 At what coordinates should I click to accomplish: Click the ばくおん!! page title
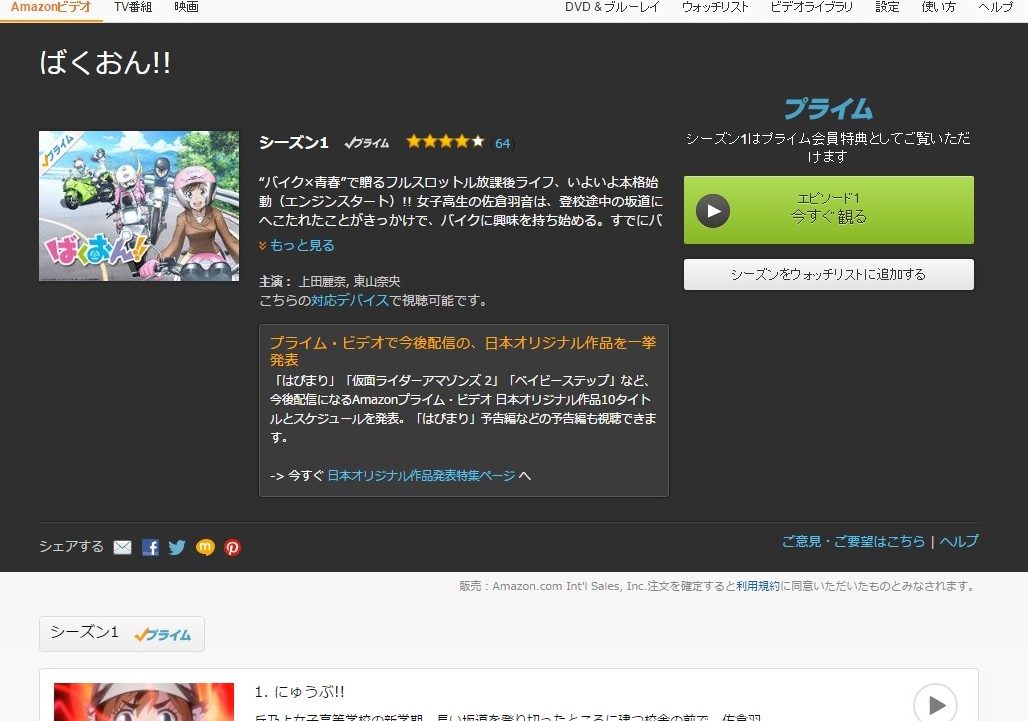pos(106,63)
